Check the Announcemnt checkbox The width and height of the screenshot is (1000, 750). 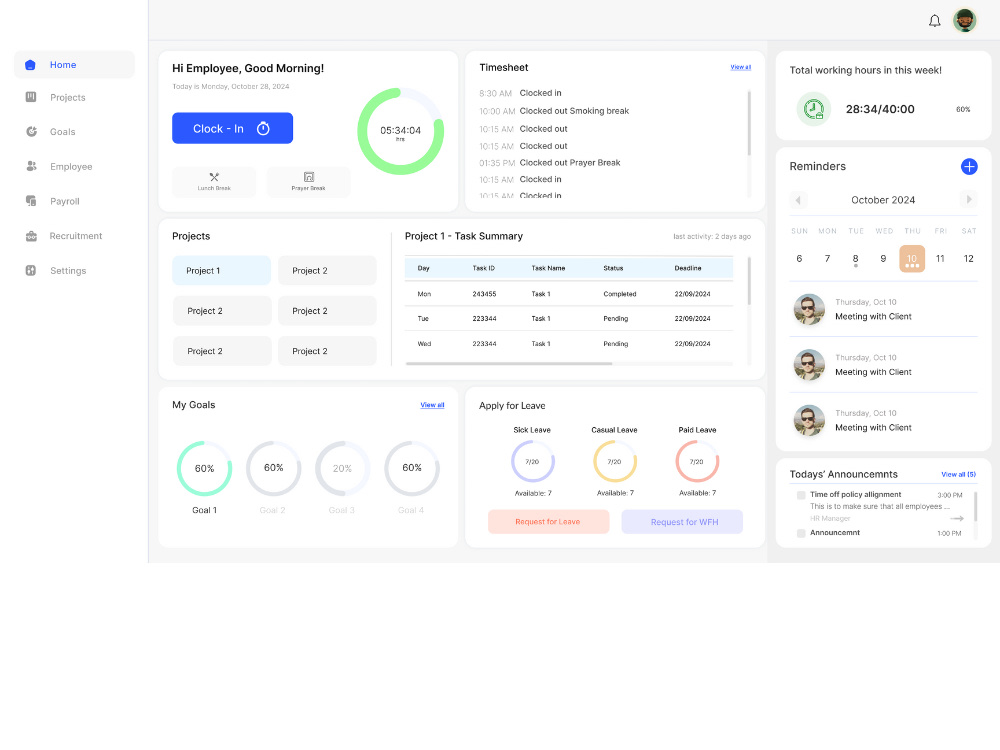(801, 533)
